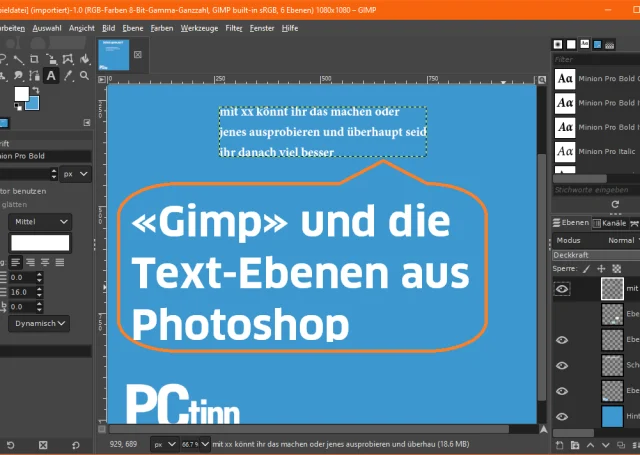This screenshot has height=455, width=640.
Task: Open the Farben menu
Action: tap(162, 28)
